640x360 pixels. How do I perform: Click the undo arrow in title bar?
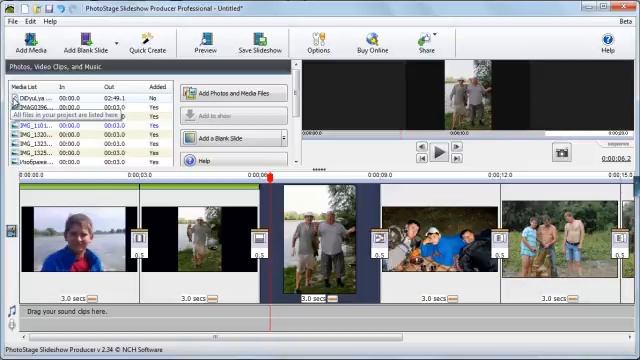[61, 9]
